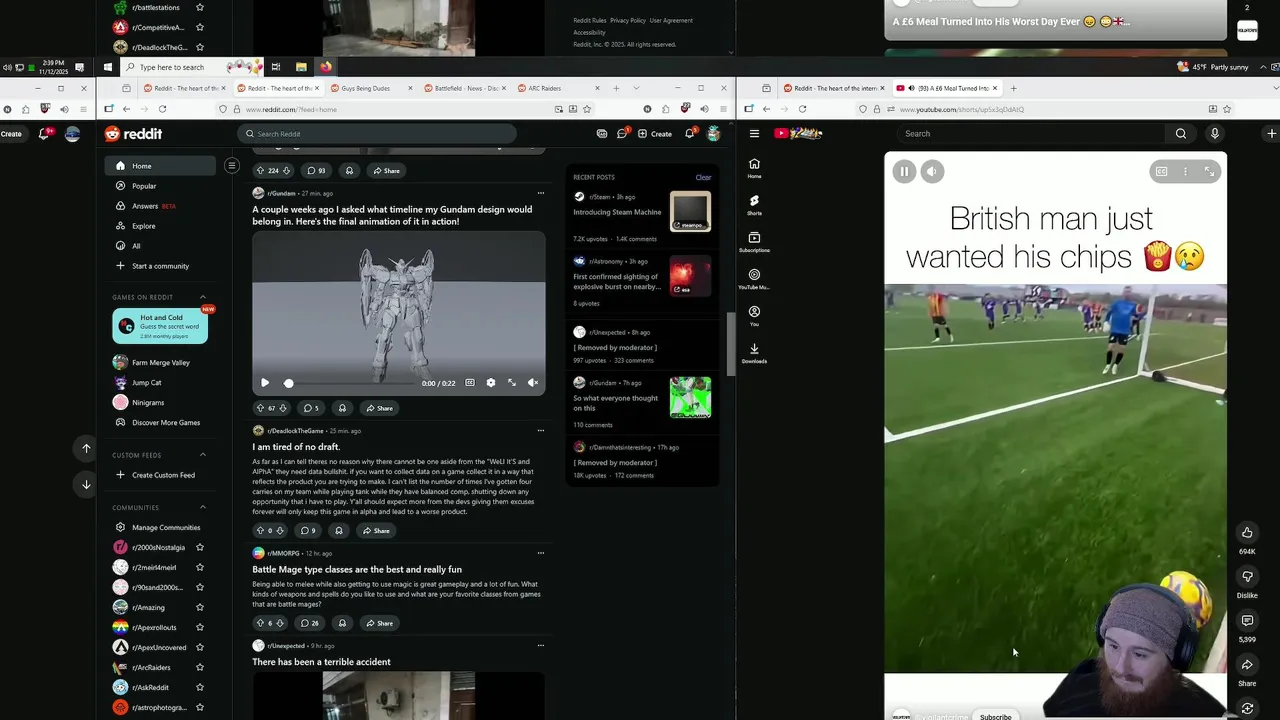
Task: Favorite r/ArcRaiders with star
Action: (200, 667)
